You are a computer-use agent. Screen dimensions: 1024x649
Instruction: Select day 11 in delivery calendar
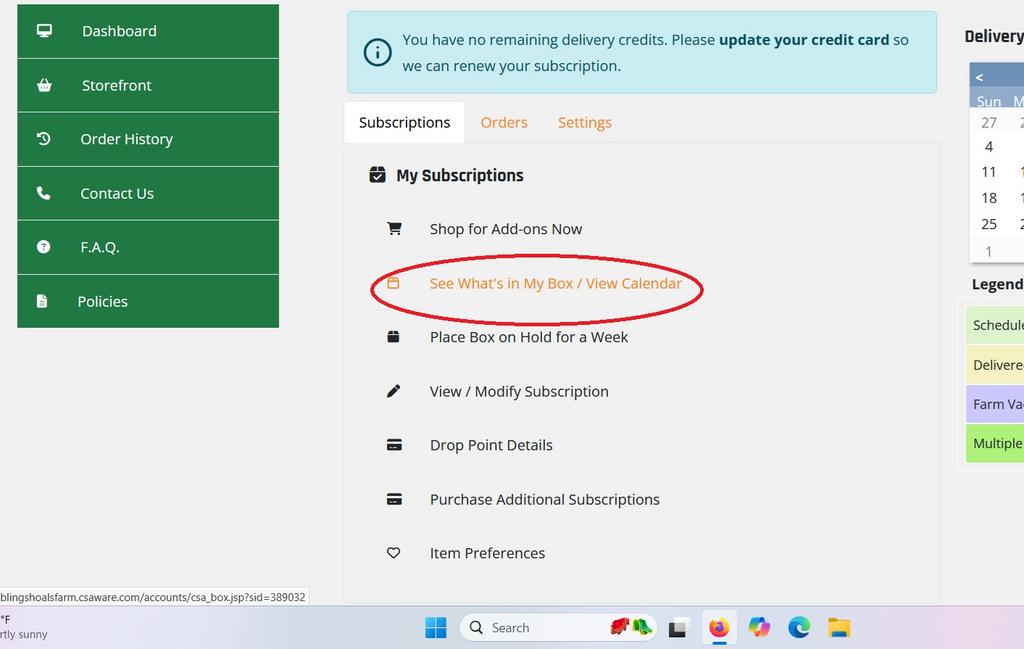tap(989, 172)
